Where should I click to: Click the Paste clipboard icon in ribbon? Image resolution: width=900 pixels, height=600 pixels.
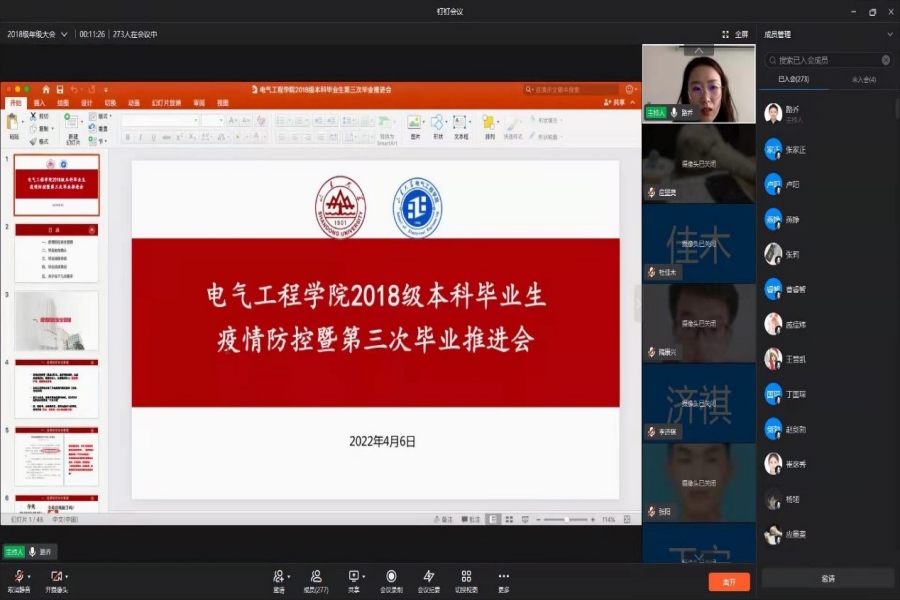click(13, 122)
